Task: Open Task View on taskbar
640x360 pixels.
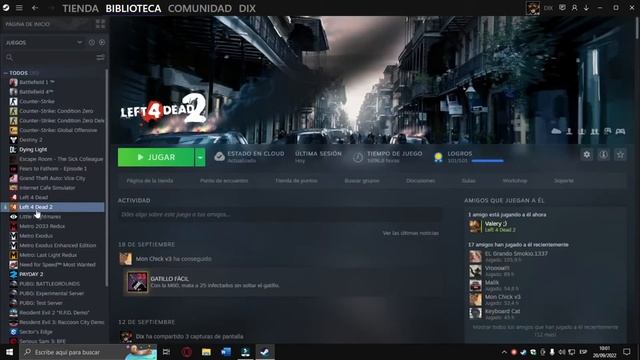Action: (166, 352)
